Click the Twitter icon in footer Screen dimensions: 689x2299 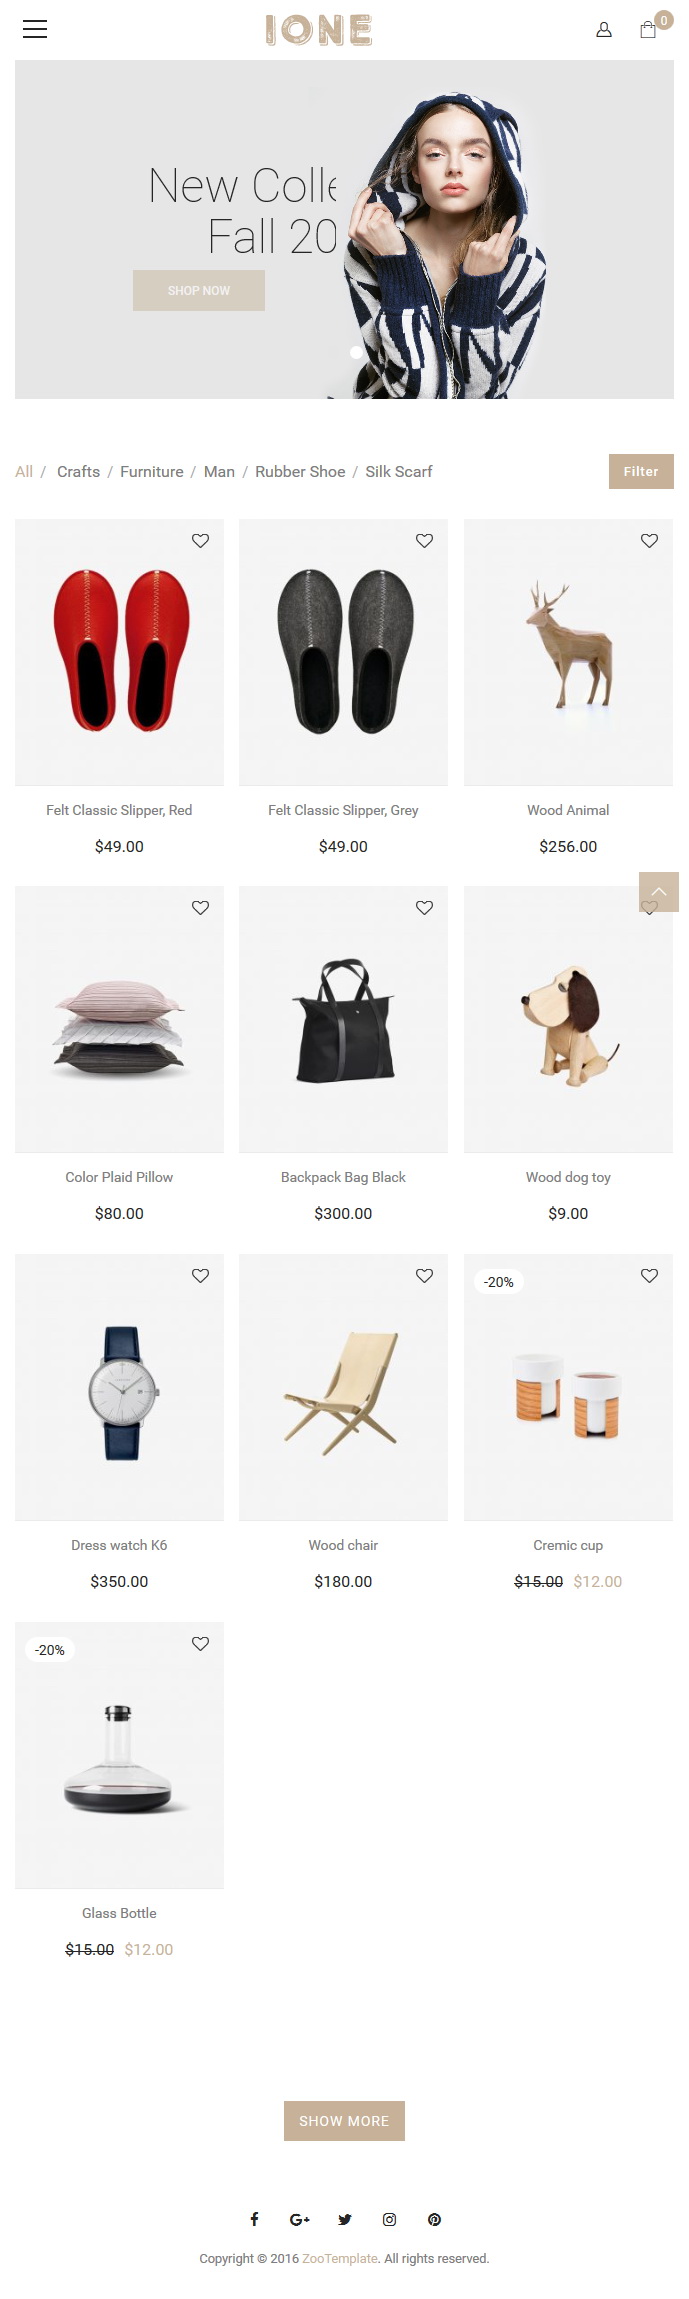click(345, 2219)
